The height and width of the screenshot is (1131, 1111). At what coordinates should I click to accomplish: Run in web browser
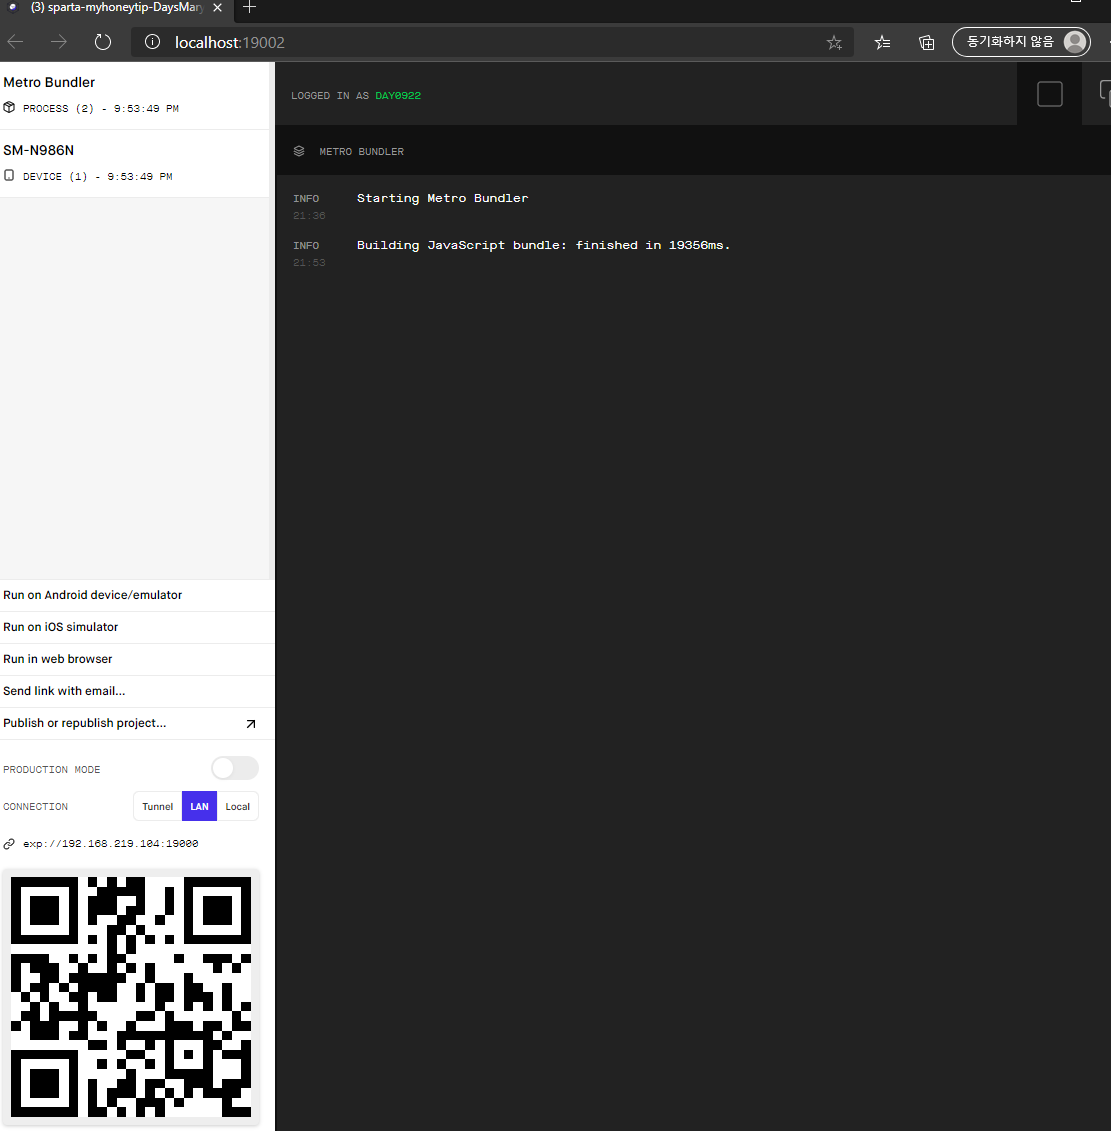click(x=137, y=659)
